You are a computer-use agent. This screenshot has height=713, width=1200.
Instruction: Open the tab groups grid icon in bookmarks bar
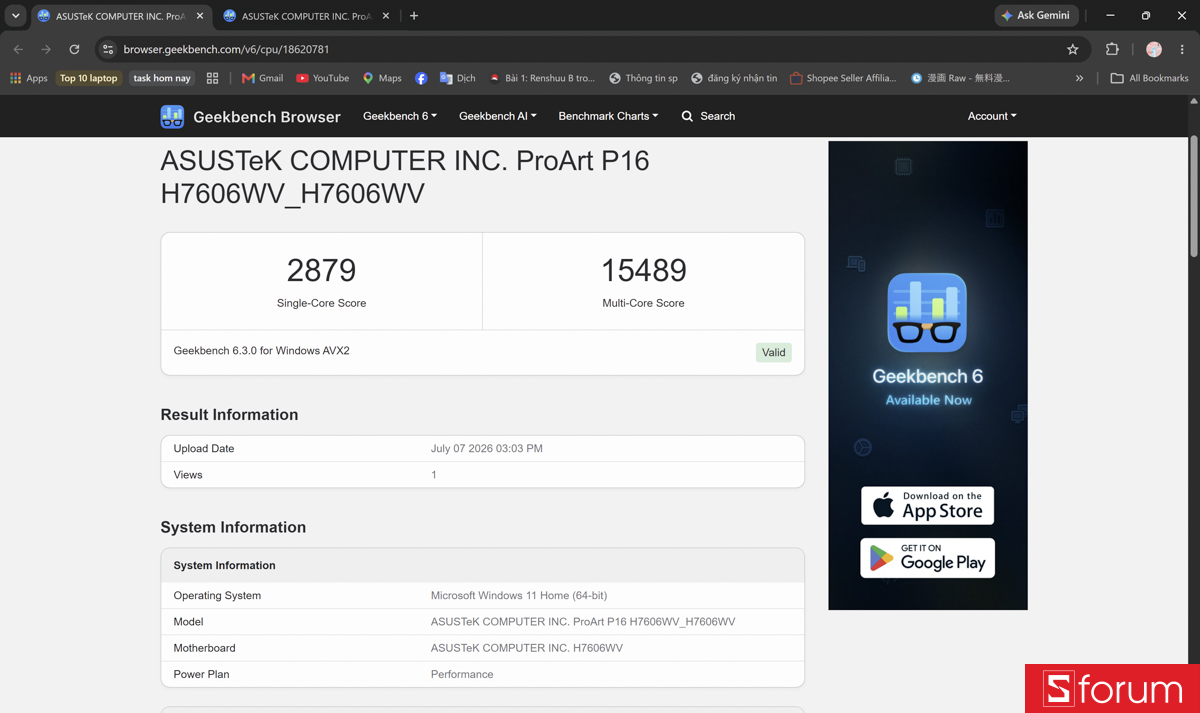212,78
